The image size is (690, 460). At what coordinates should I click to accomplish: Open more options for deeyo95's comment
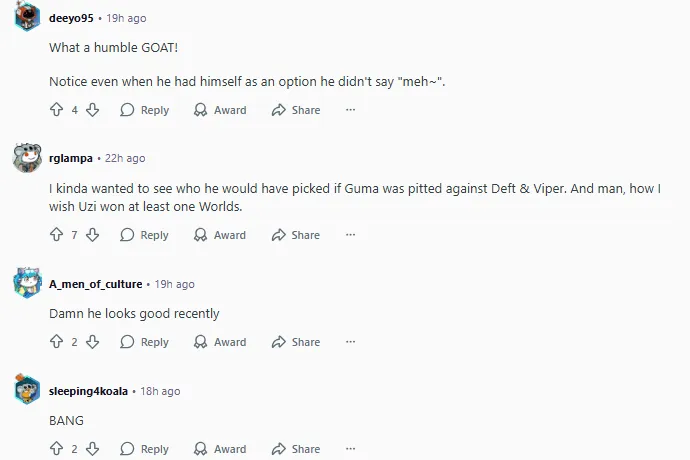pyautogui.click(x=350, y=110)
